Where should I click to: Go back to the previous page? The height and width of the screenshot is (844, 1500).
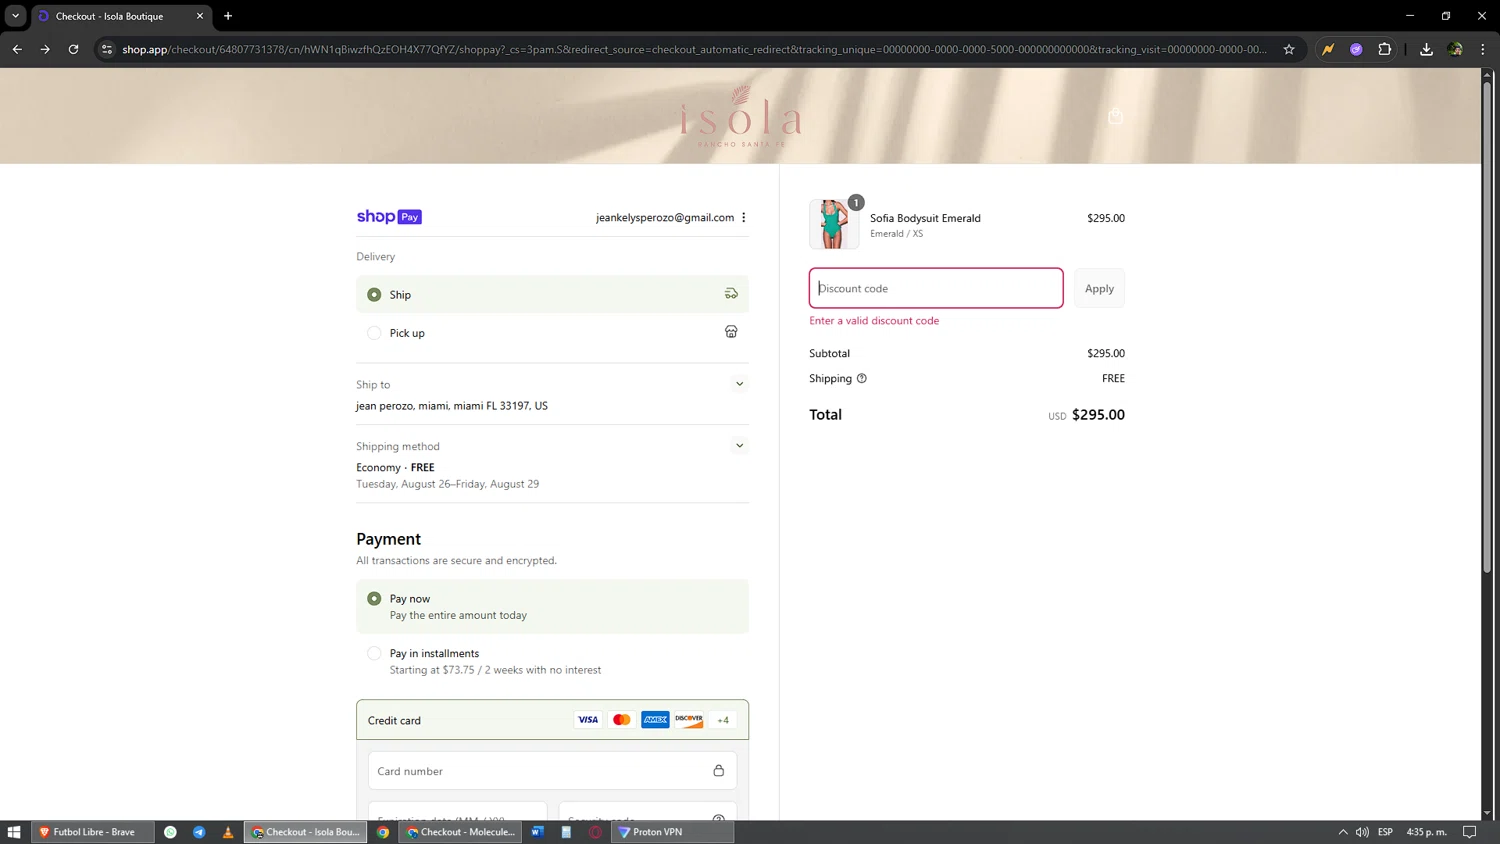pyautogui.click(x=17, y=49)
